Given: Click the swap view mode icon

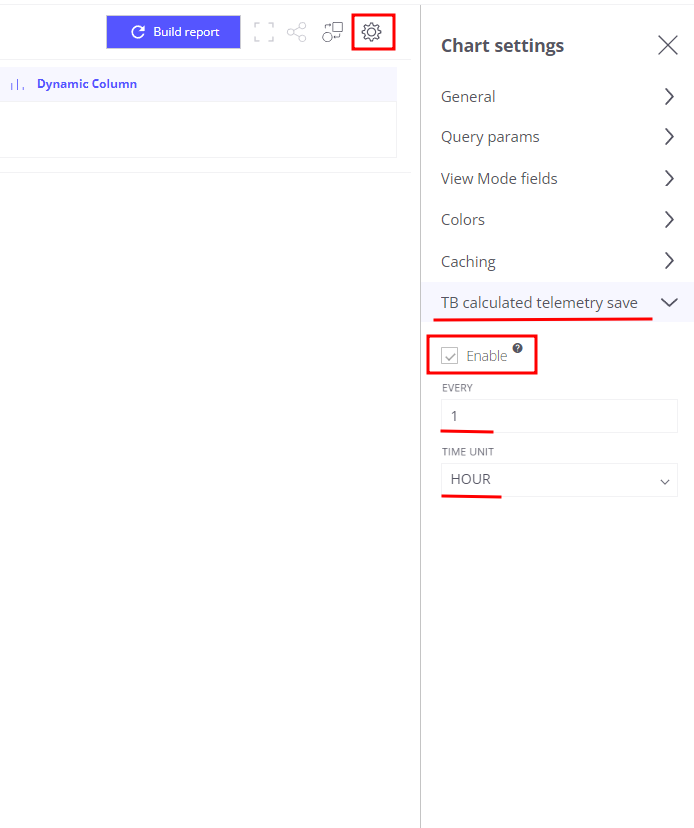Looking at the screenshot, I should pos(332,32).
